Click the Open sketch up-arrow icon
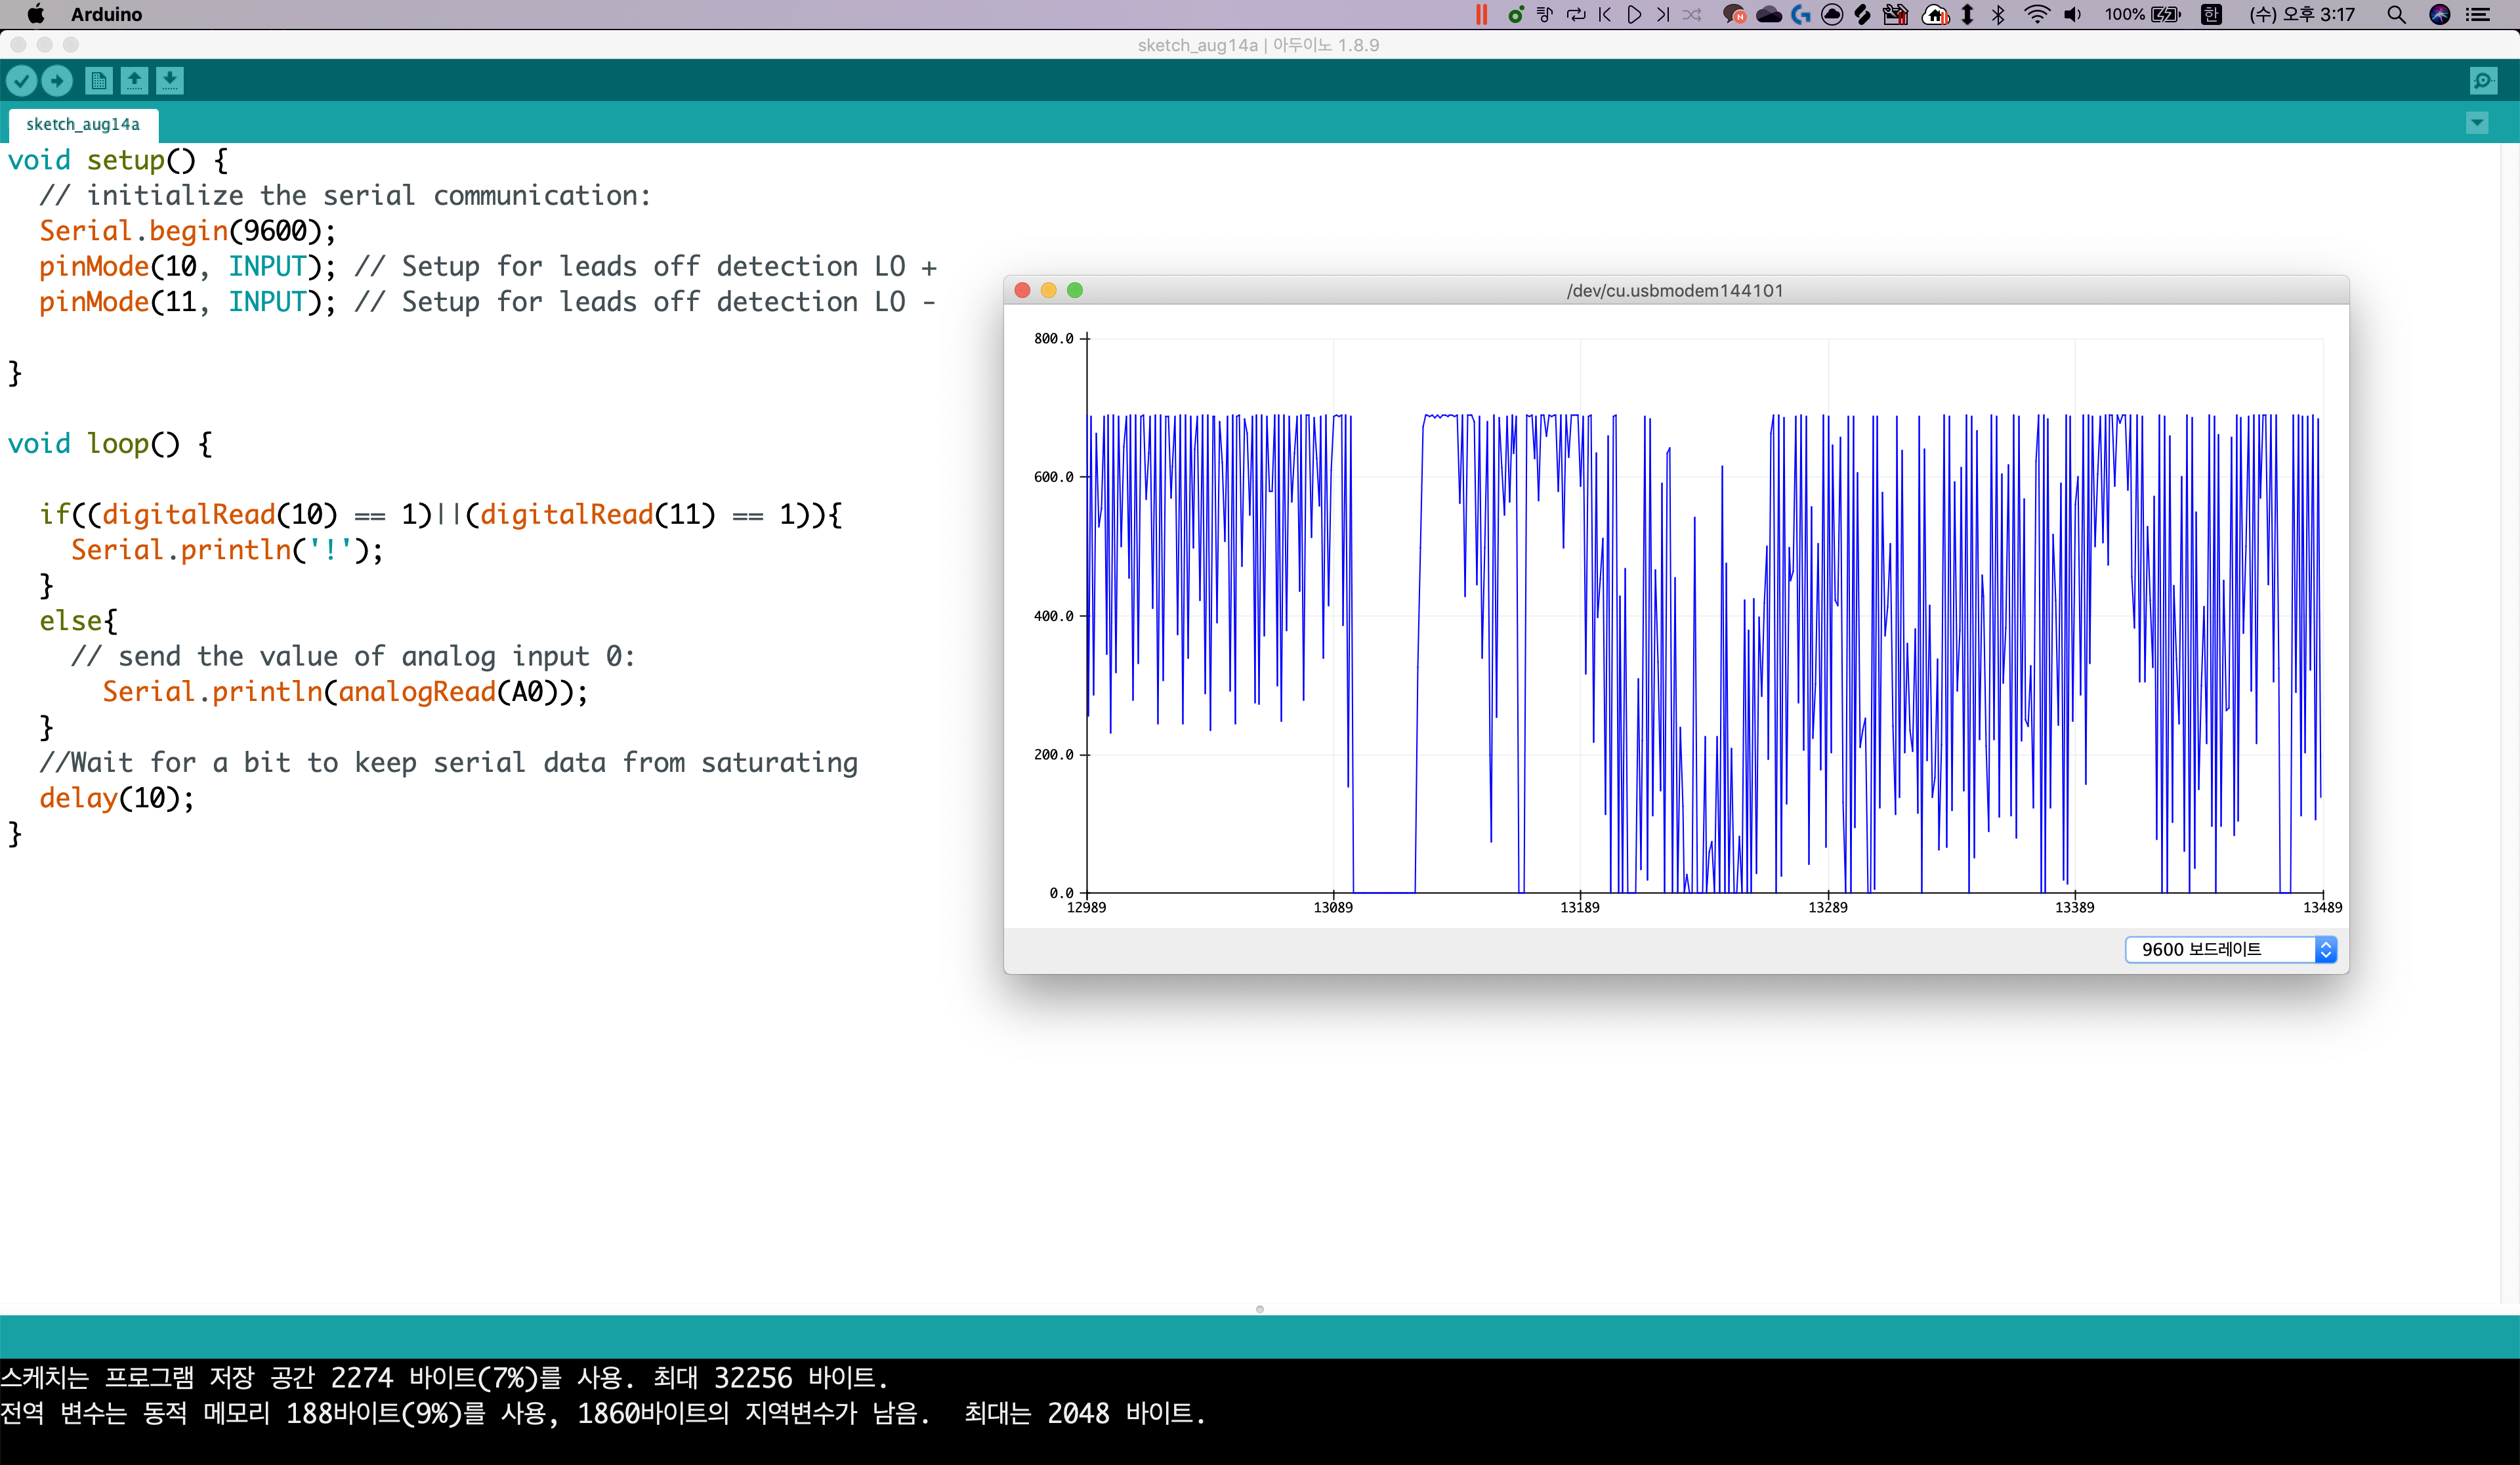This screenshot has height=1465, width=2520. (x=134, y=80)
